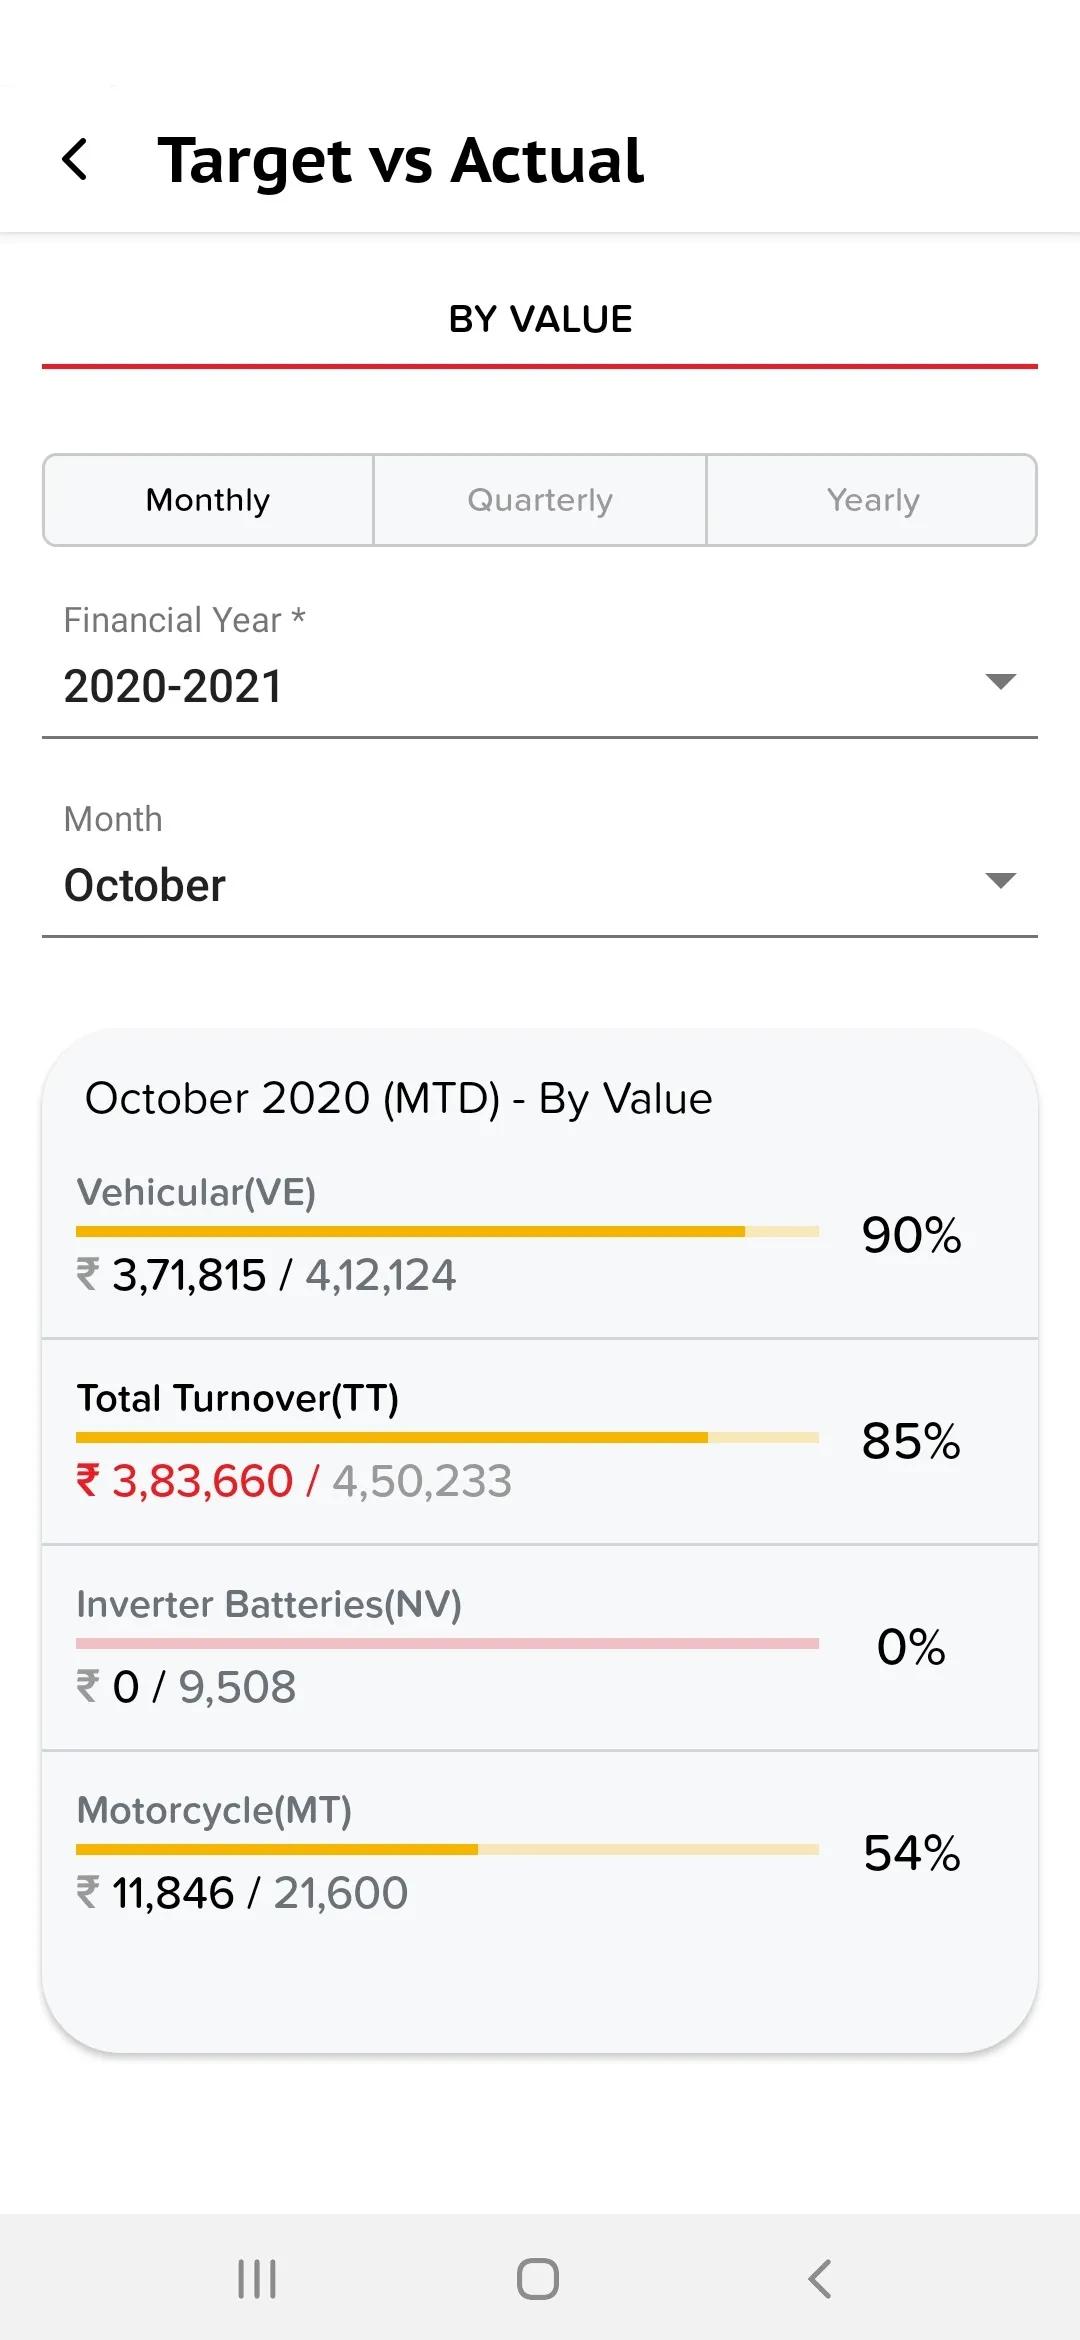This screenshot has width=1080, height=2340.
Task: Switch to Quarterly period view
Action: pyautogui.click(x=540, y=500)
